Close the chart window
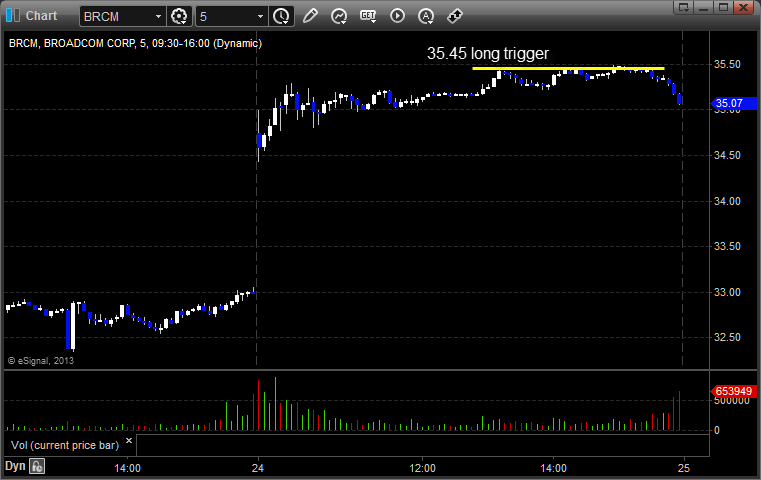This screenshot has width=761, height=480. [743, 7]
